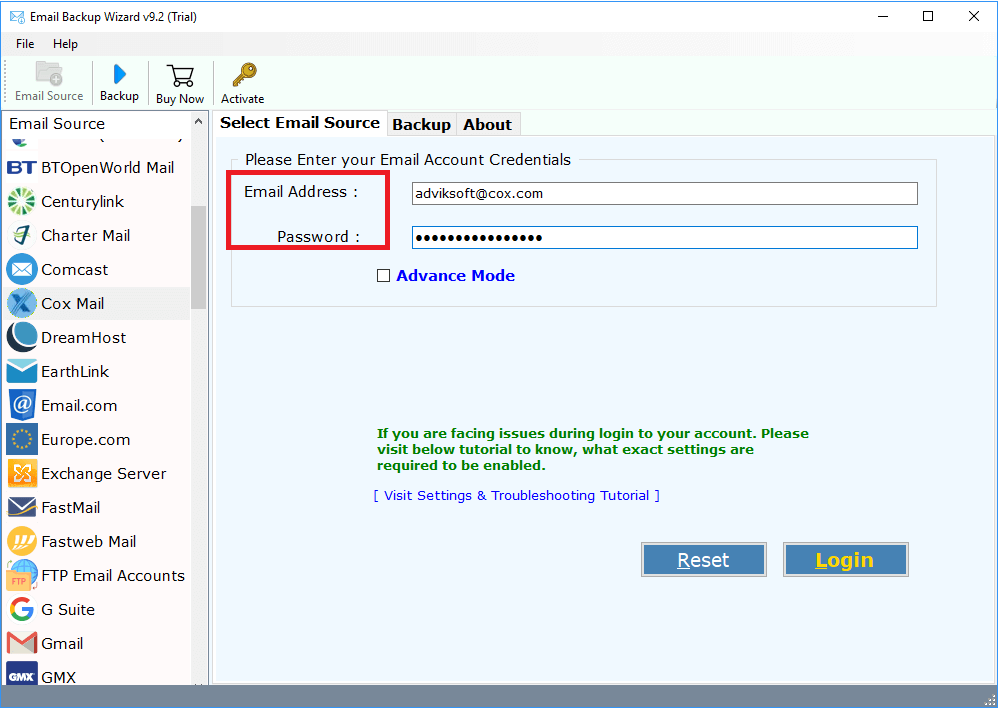Select the Cox Mail X icon
Image resolution: width=998 pixels, height=708 pixels.
pyautogui.click(x=22, y=304)
